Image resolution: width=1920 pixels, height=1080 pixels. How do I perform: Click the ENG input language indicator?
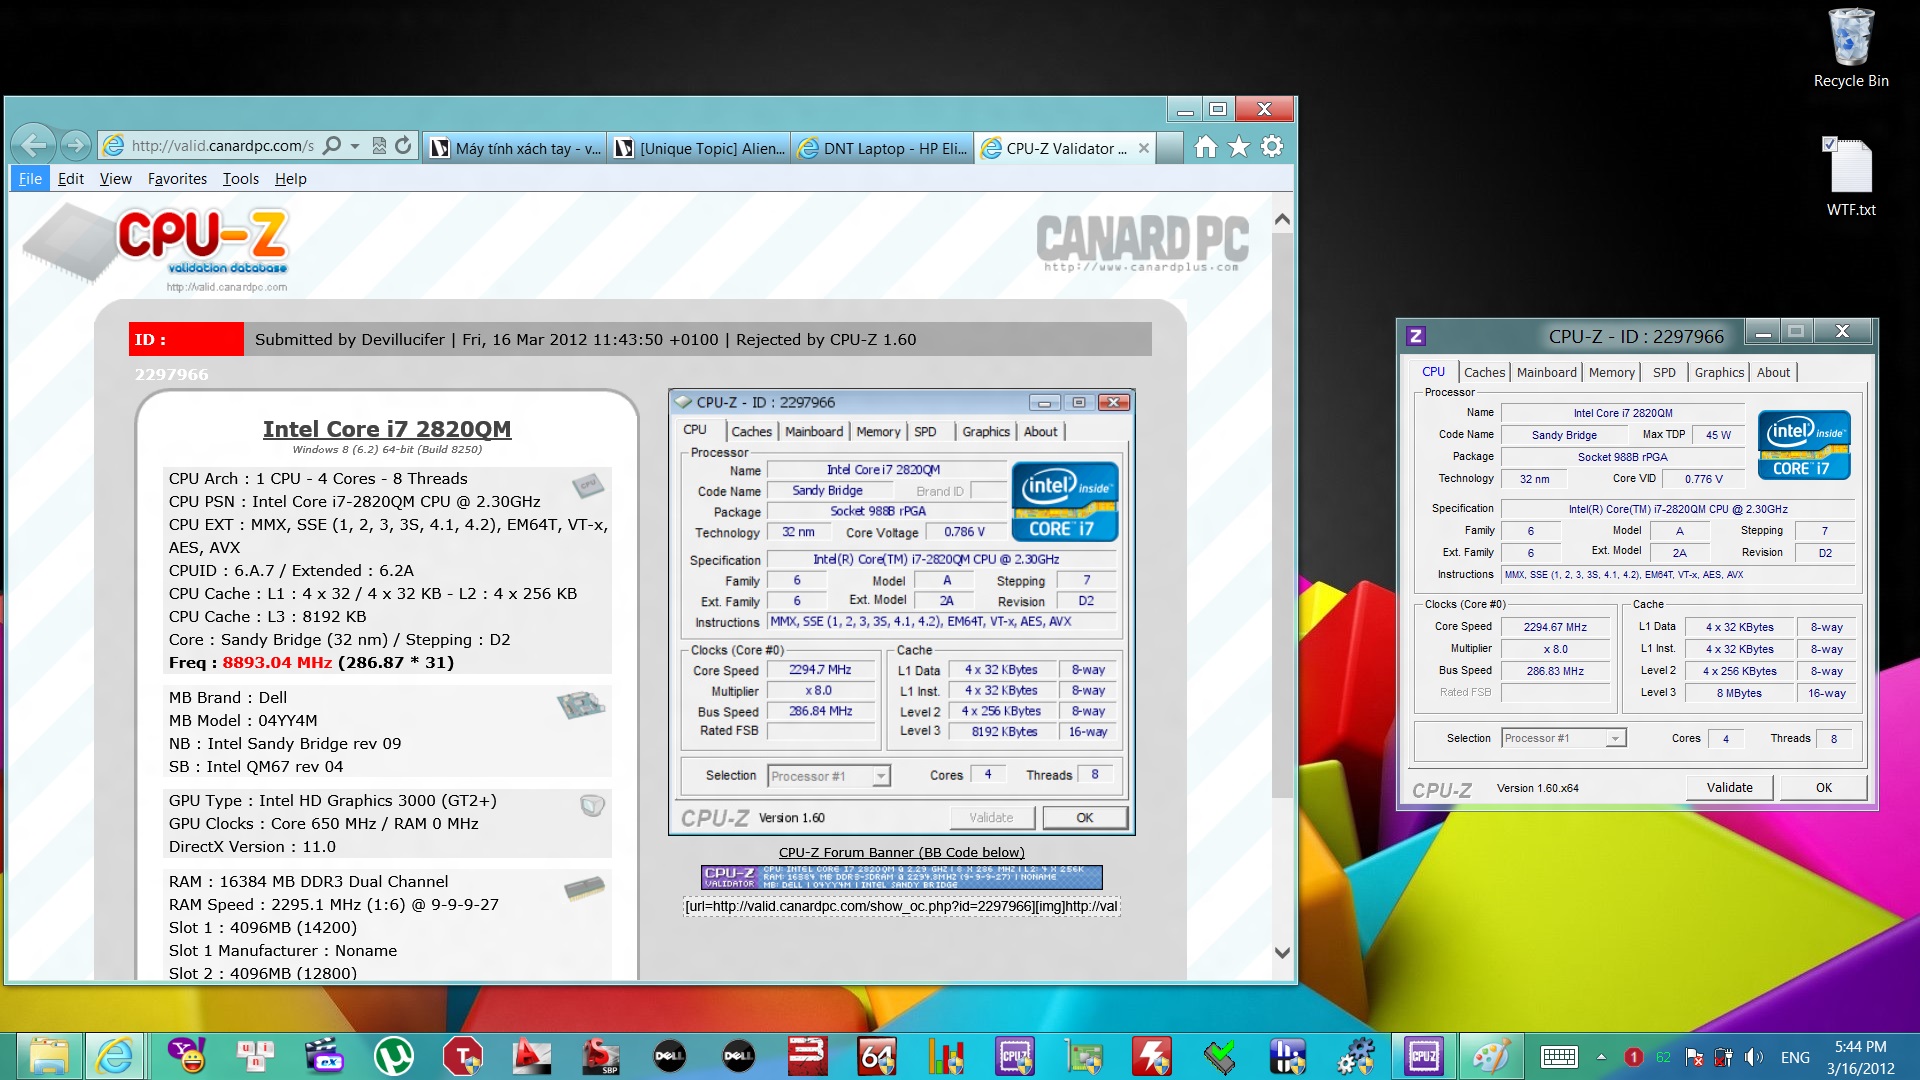[1795, 1057]
